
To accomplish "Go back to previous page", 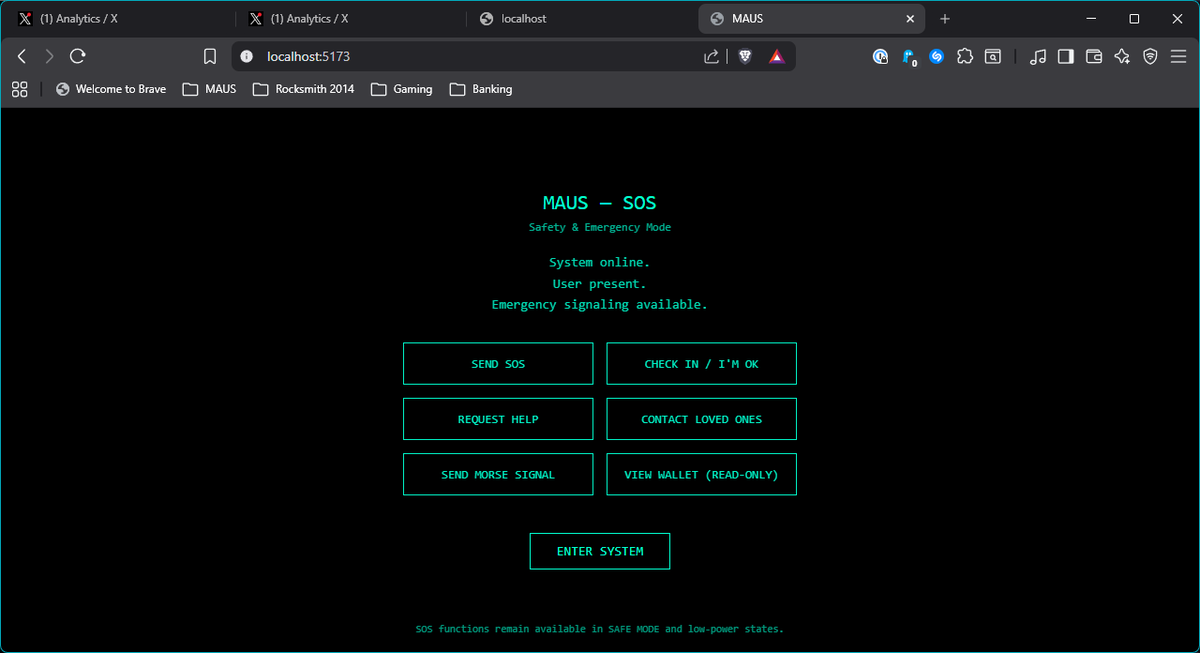I will 22,57.
